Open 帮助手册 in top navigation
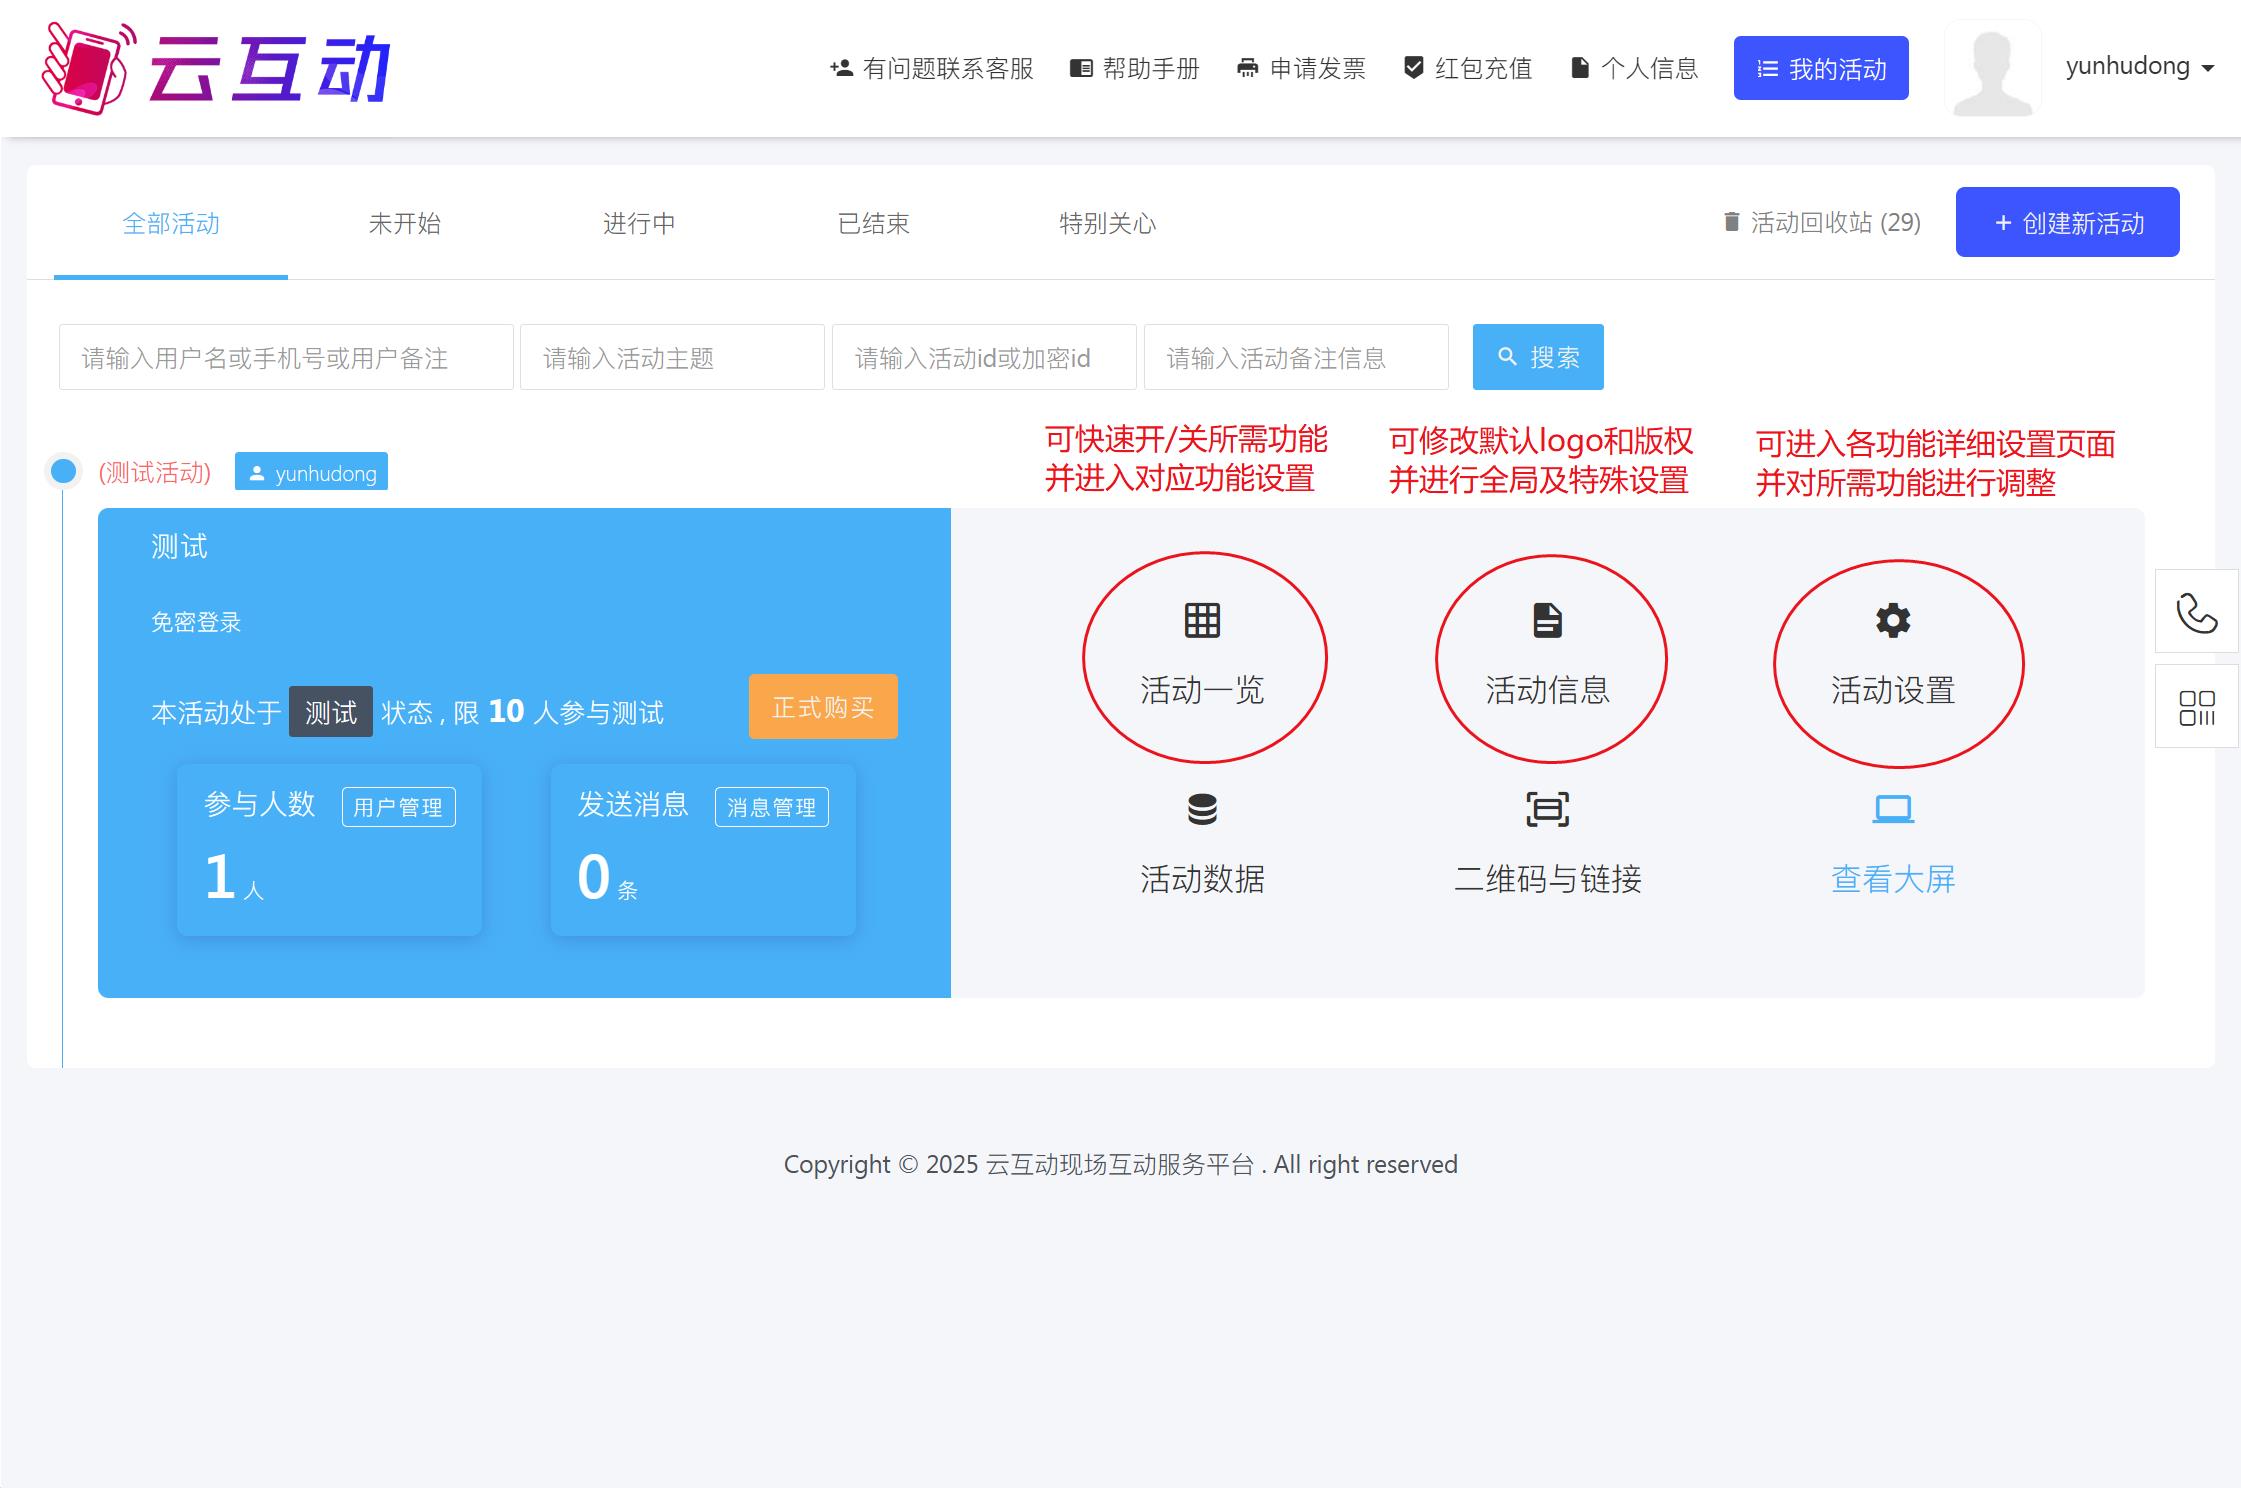Viewport: 2241px width, 1488px height. [1135, 69]
